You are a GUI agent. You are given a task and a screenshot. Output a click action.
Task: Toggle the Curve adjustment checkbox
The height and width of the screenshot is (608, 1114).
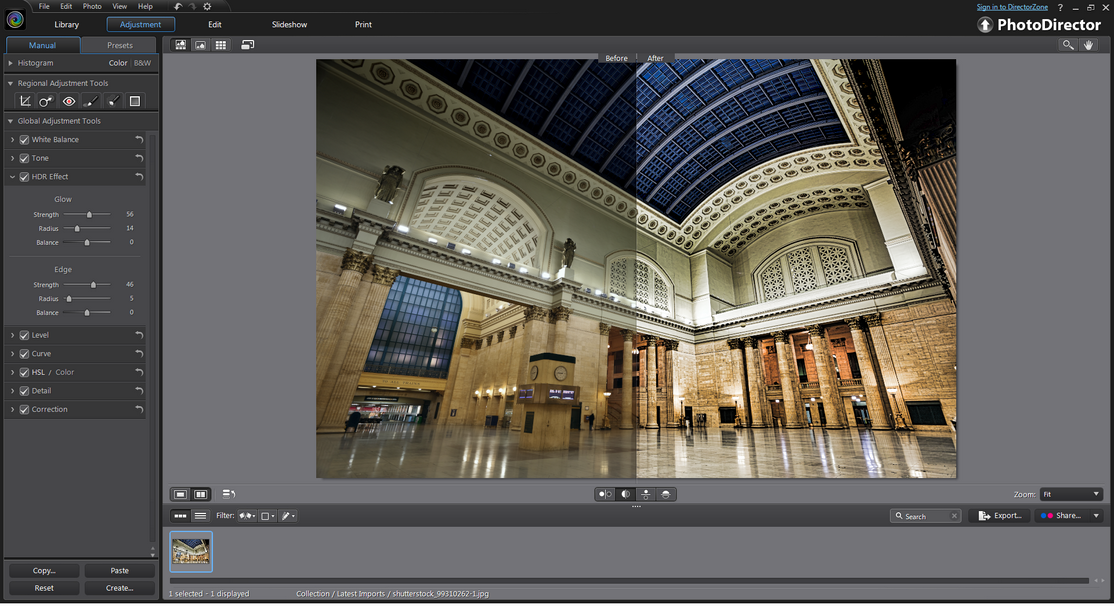point(24,354)
